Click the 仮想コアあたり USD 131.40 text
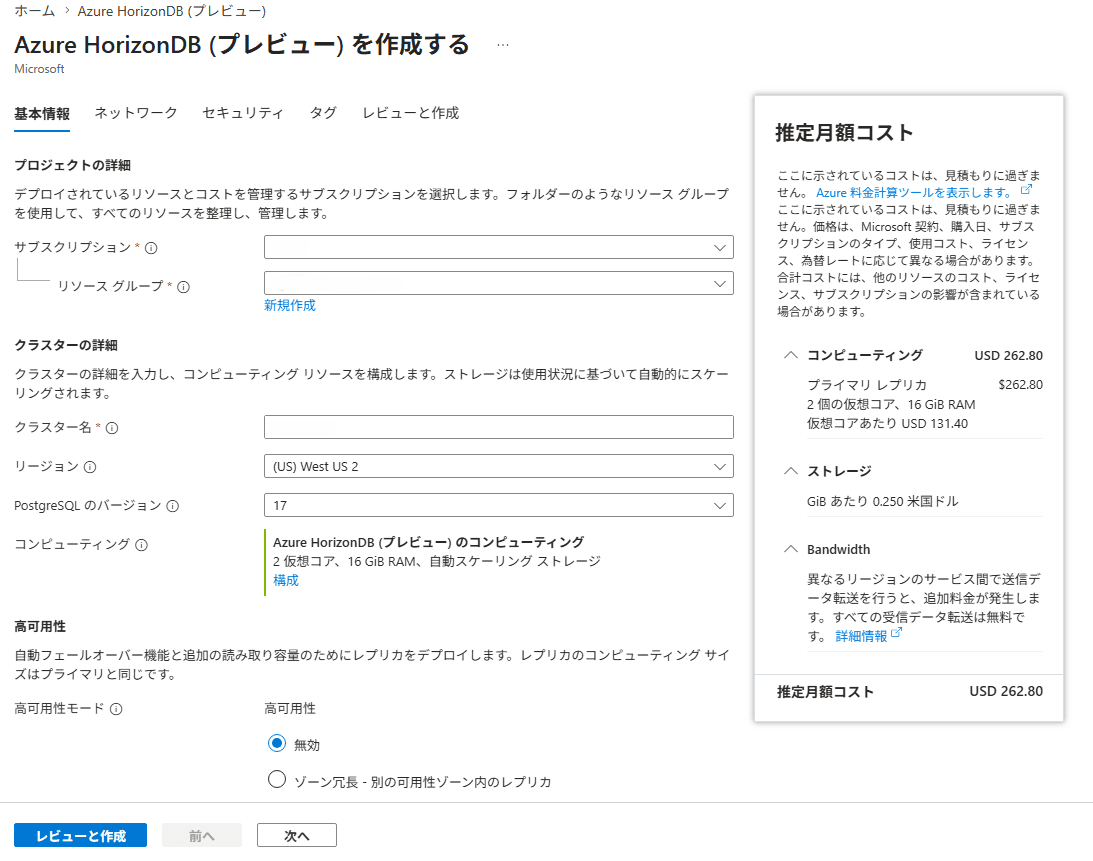This screenshot has height=861, width=1093. pyautogui.click(x=887, y=423)
